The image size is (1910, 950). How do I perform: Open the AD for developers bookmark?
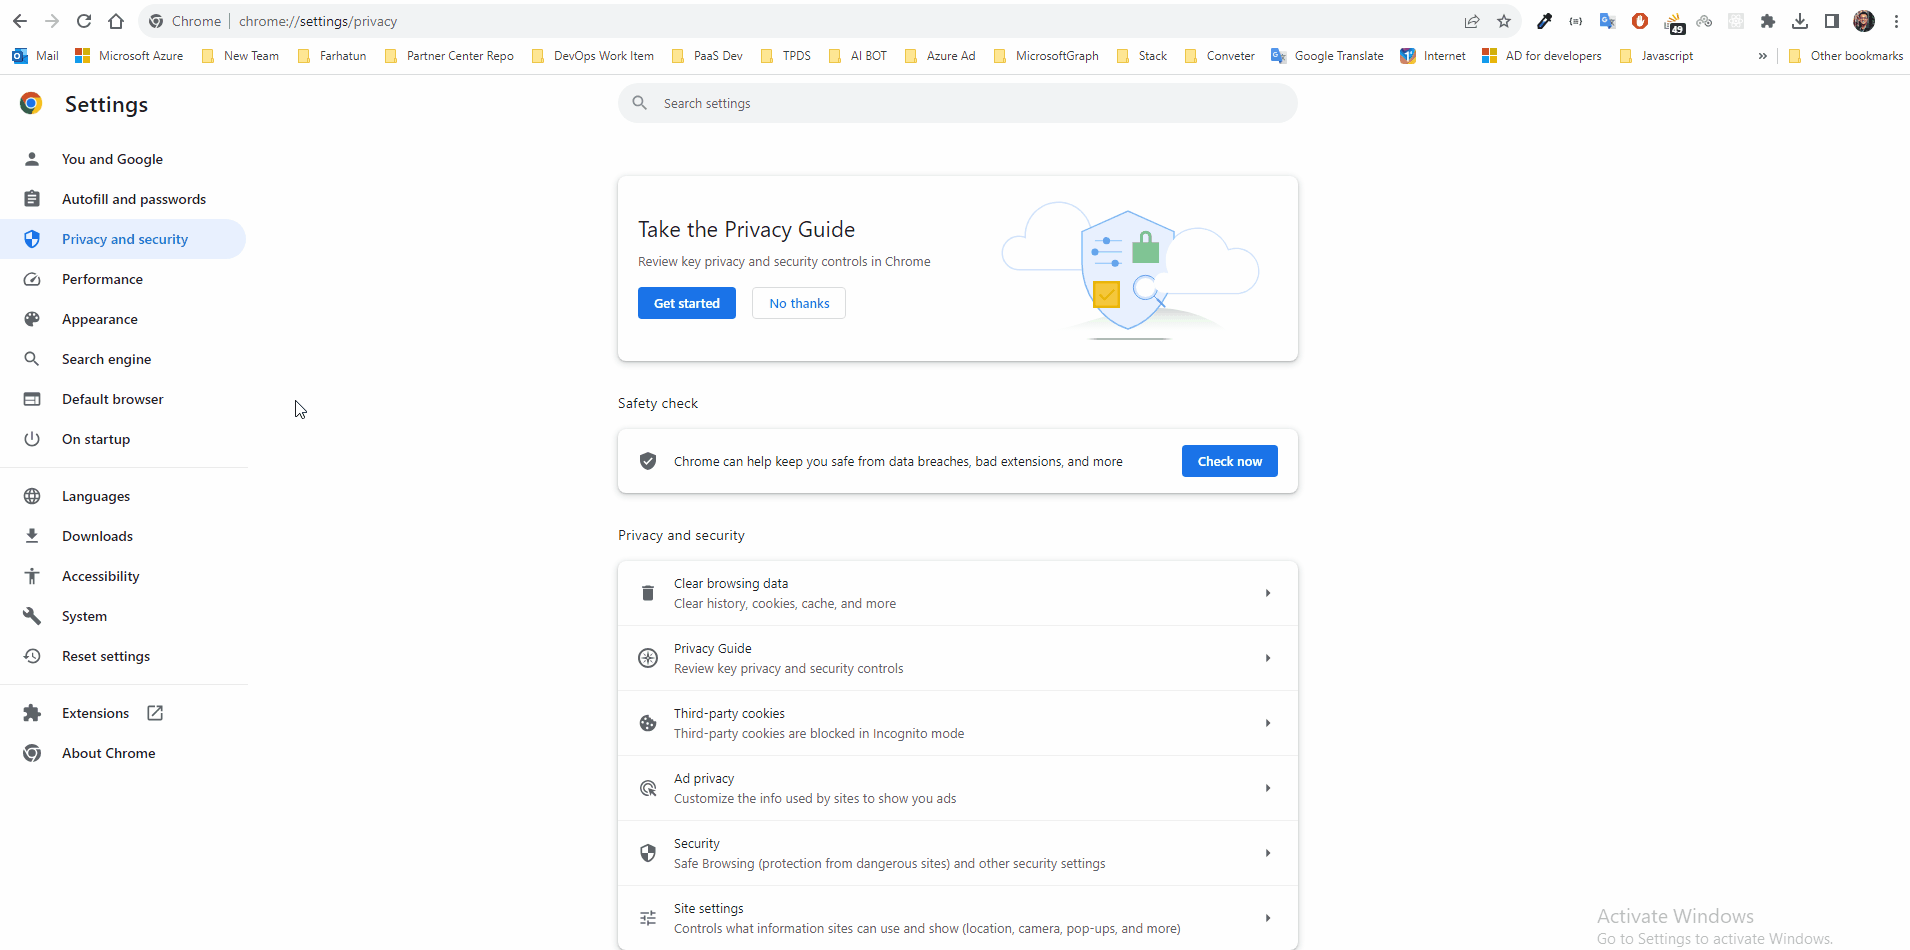click(1542, 56)
